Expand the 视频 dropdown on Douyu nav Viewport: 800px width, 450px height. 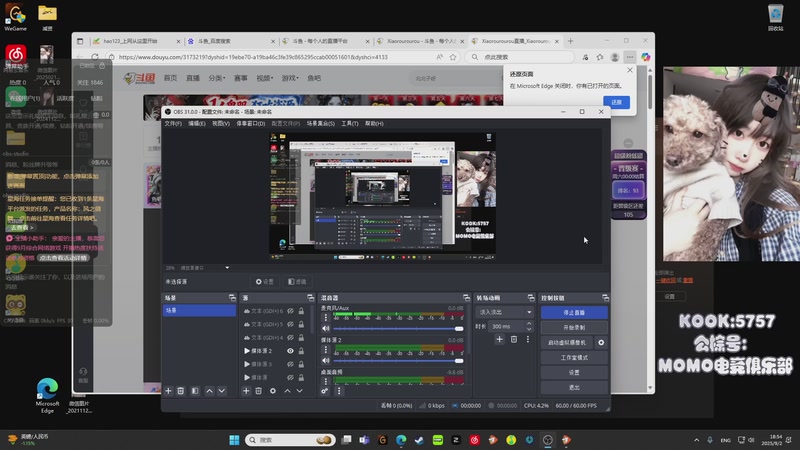[x=264, y=78]
